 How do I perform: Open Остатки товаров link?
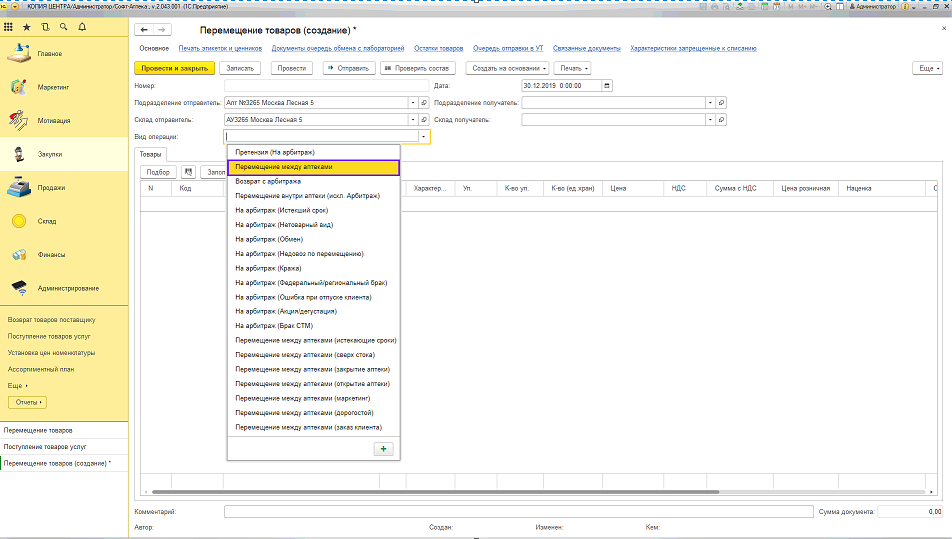click(438, 48)
